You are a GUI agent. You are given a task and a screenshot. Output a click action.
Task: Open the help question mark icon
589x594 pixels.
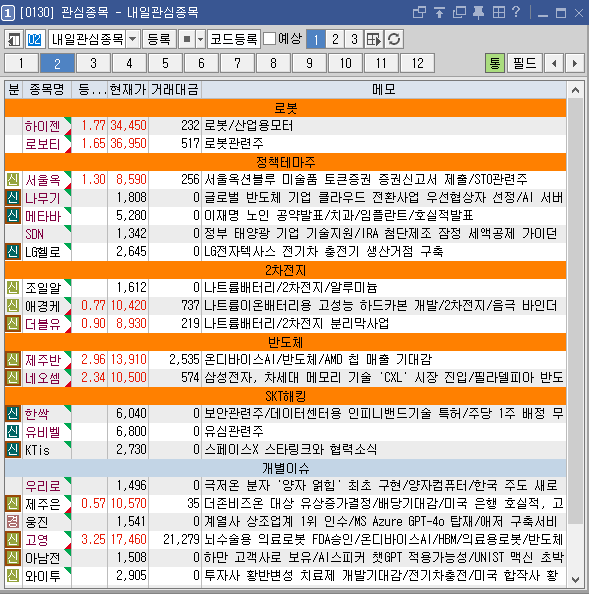tap(516, 12)
